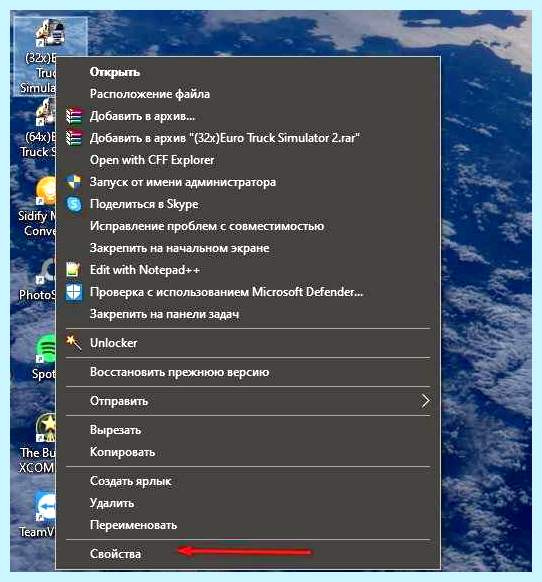542x582 pixels.
Task: Choose 'Открыть' in the context menu
Action: coord(115,72)
